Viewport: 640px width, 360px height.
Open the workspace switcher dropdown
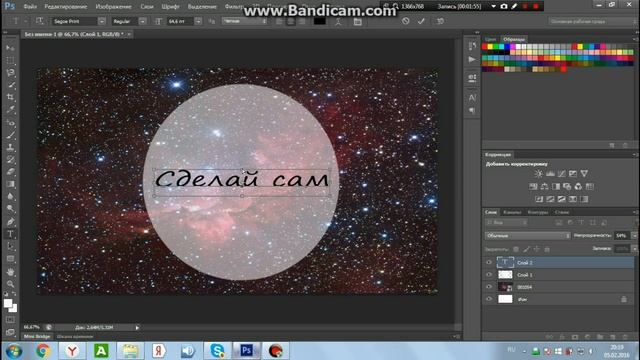(x=593, y=21)
